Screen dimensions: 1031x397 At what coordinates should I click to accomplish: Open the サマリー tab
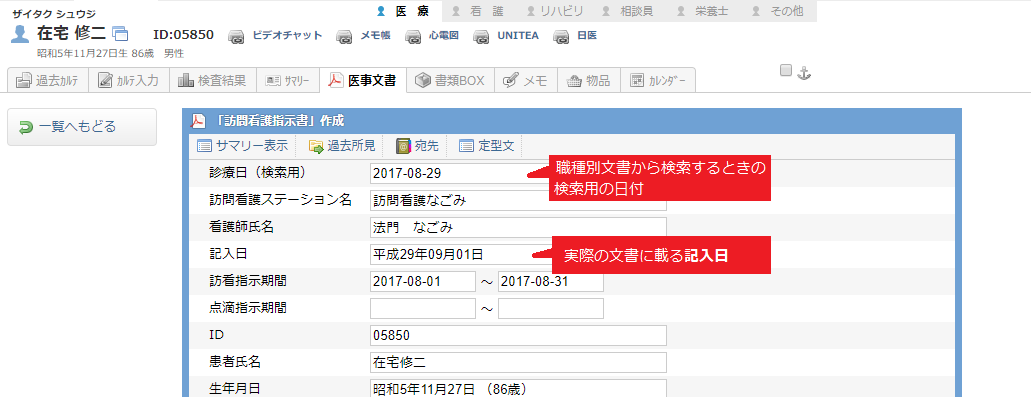(x=287, y=81)
